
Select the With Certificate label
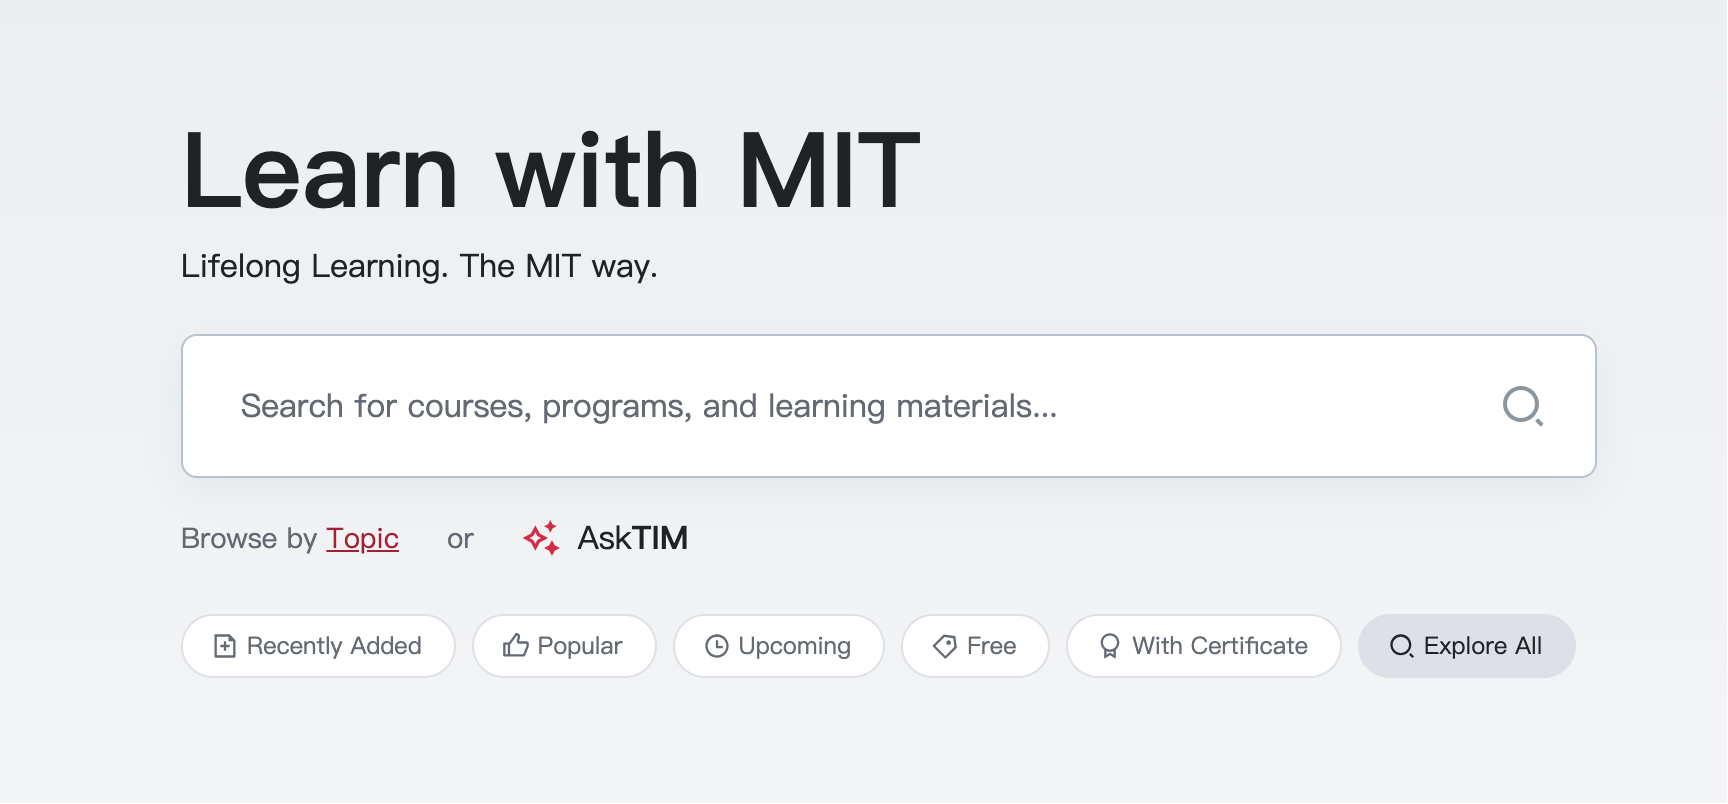click(x=1219, y=646)
